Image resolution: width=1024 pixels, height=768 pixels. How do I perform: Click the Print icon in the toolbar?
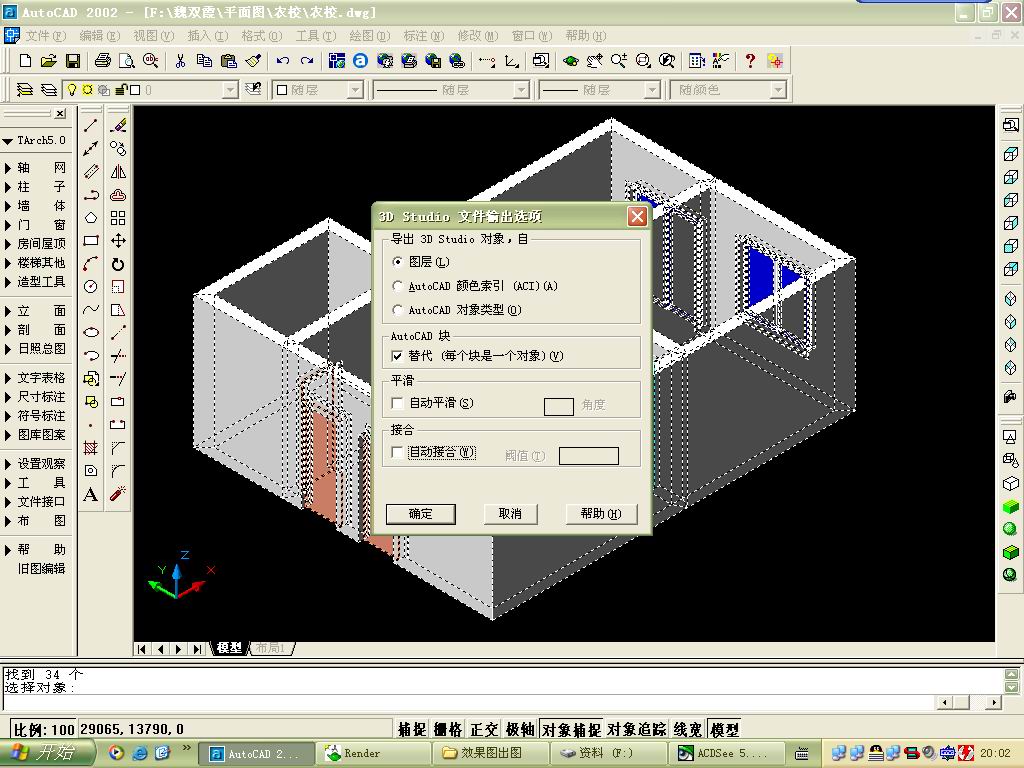tap(103, 61)
